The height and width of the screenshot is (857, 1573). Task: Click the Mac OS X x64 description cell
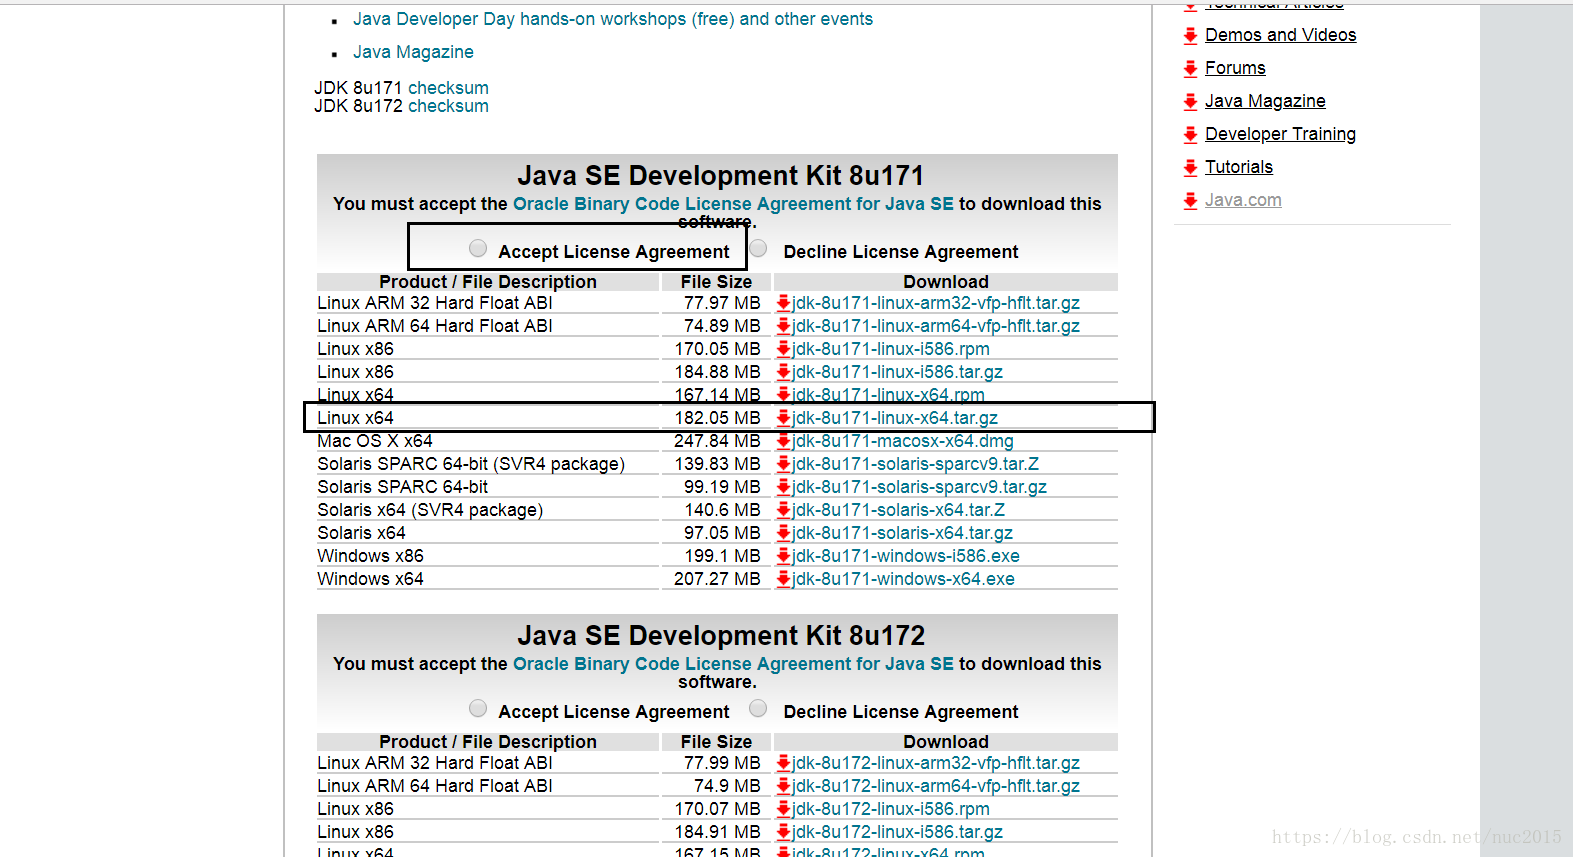tap(488, 441)
